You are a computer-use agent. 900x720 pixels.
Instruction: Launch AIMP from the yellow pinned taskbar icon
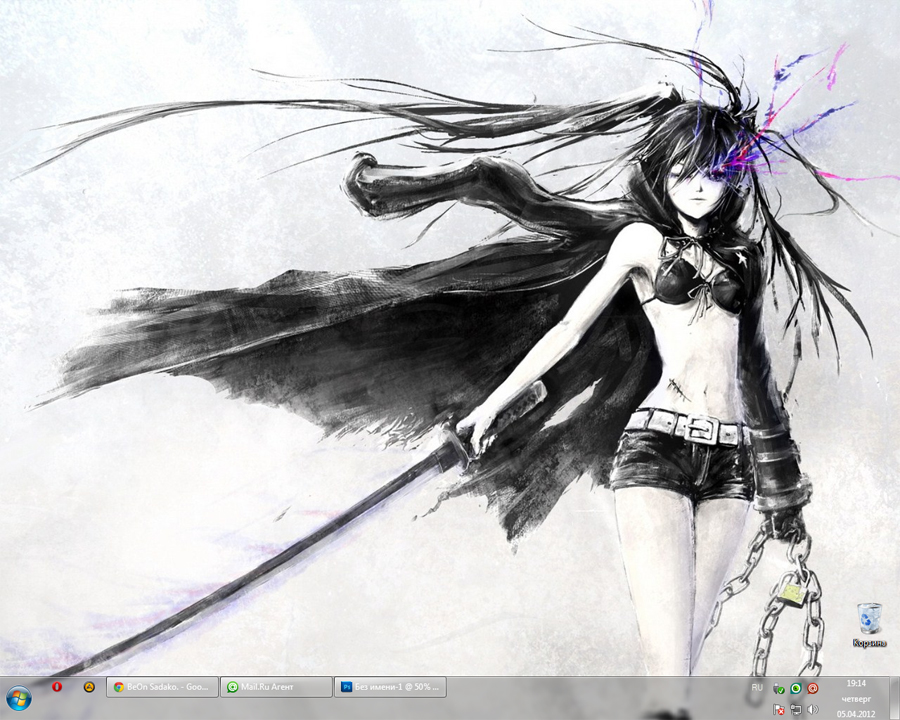pos(89,686)
